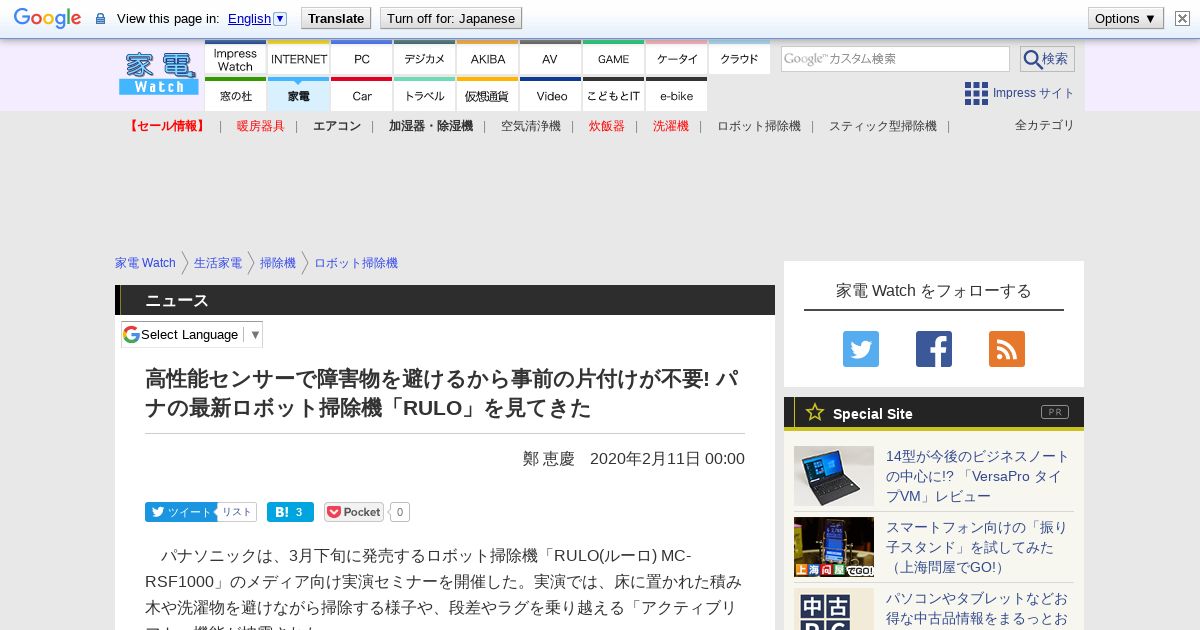Open the 加湿器・除湿機 category link
The width and height of the screenshot is (1200, 630).
click(x=431, y=126)
